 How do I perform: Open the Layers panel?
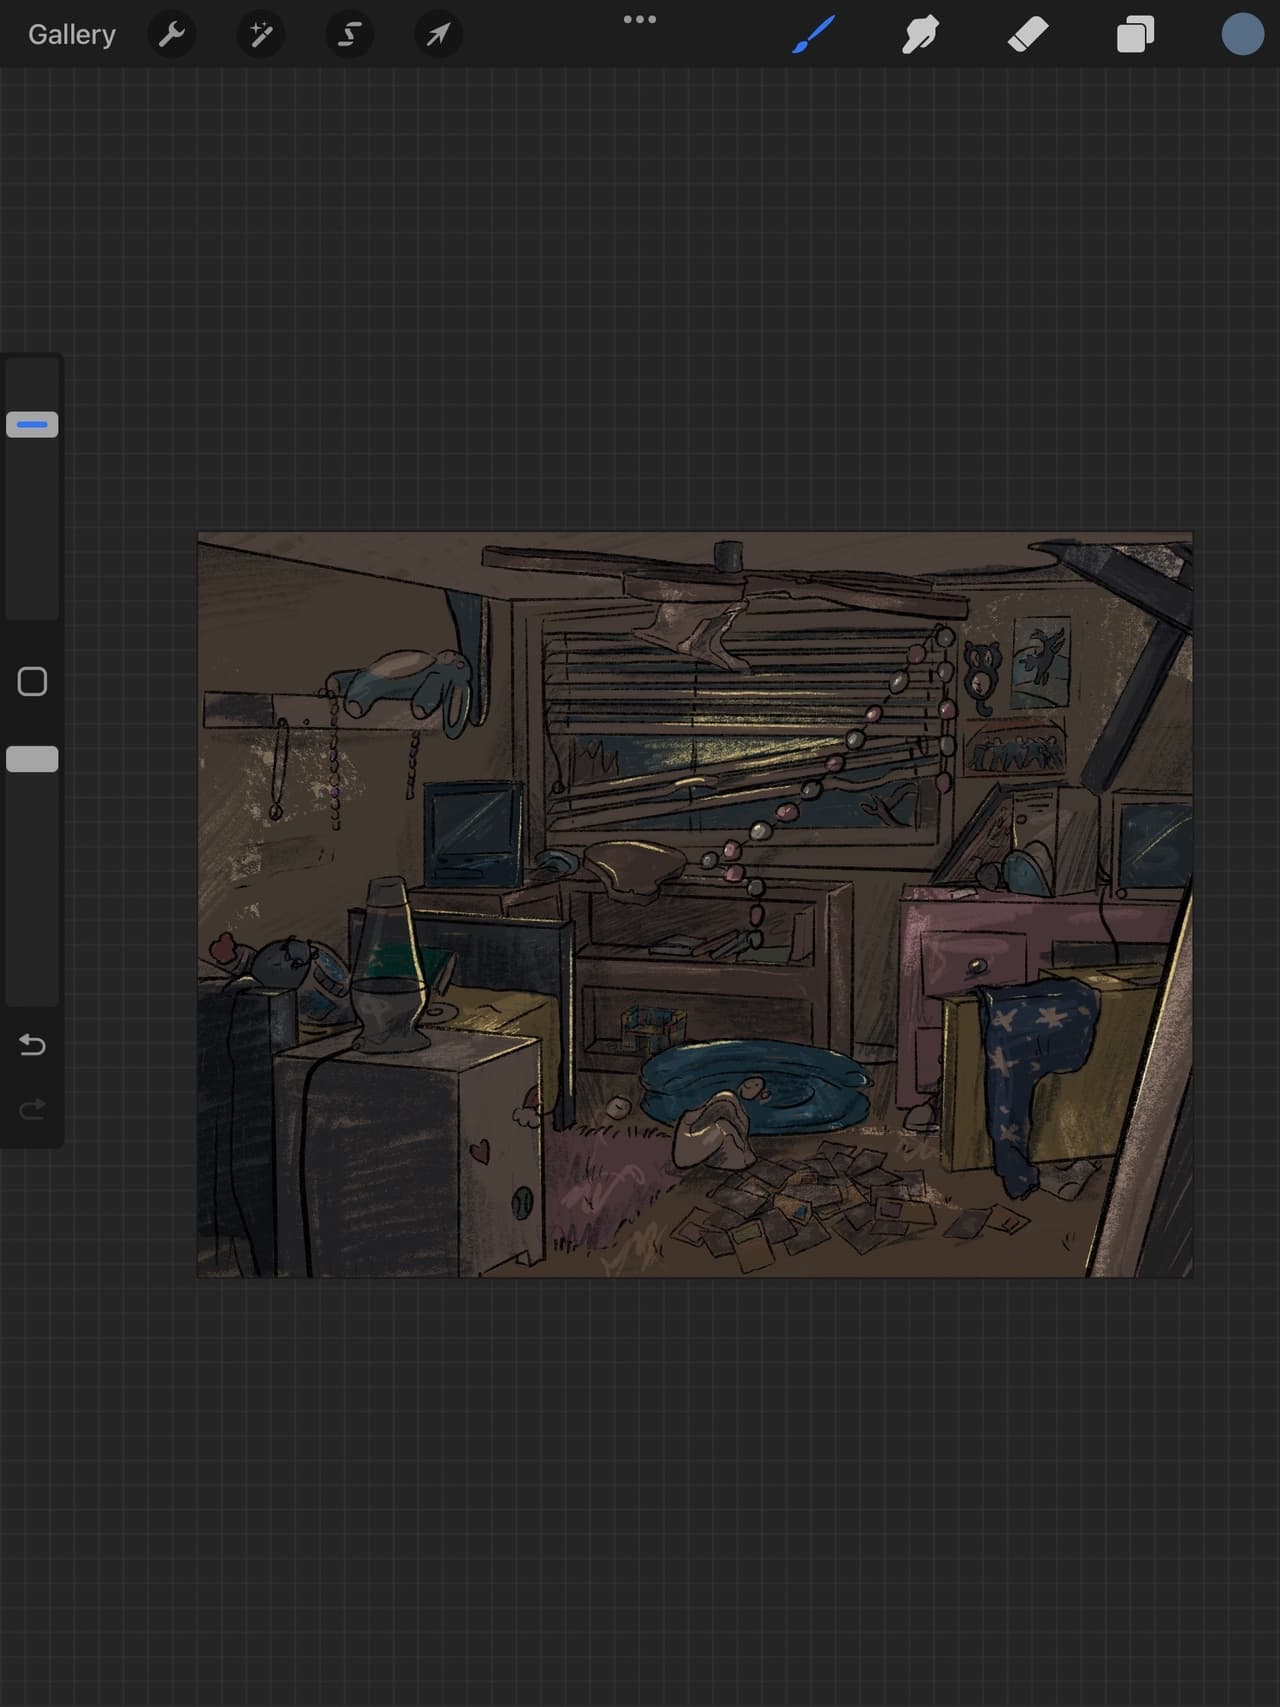click(x=1135, y=35)
